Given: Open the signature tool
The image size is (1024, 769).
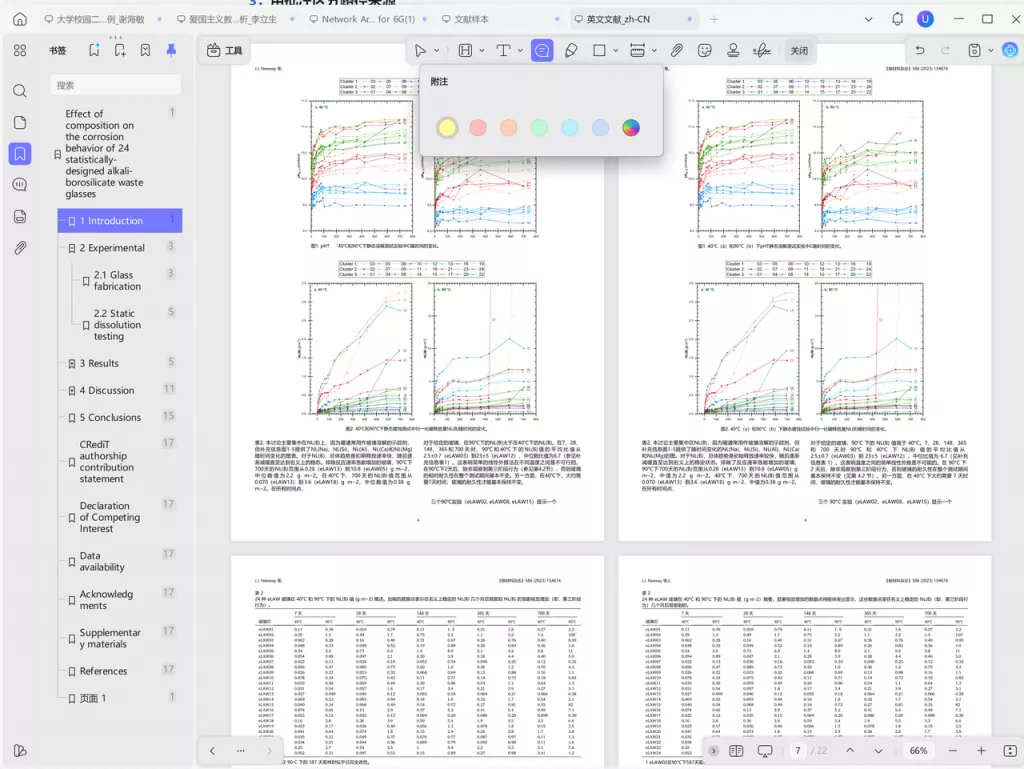Looking at the screenshot, I should [x=761, y=50].
